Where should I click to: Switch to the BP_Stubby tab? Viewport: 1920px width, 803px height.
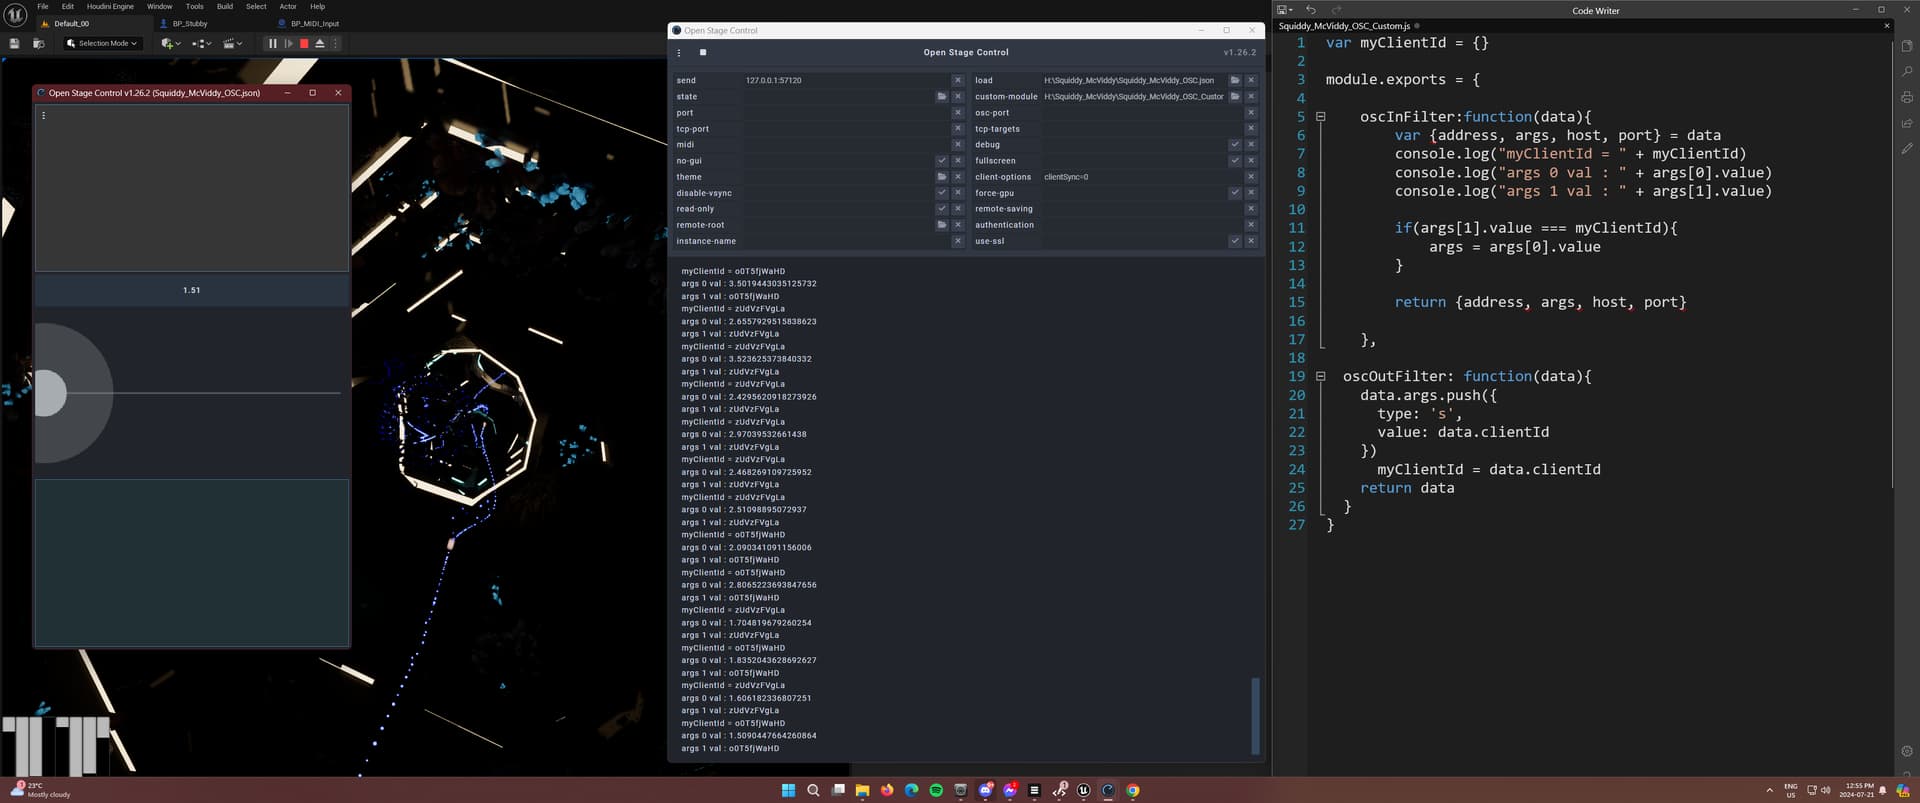(190, 23)
